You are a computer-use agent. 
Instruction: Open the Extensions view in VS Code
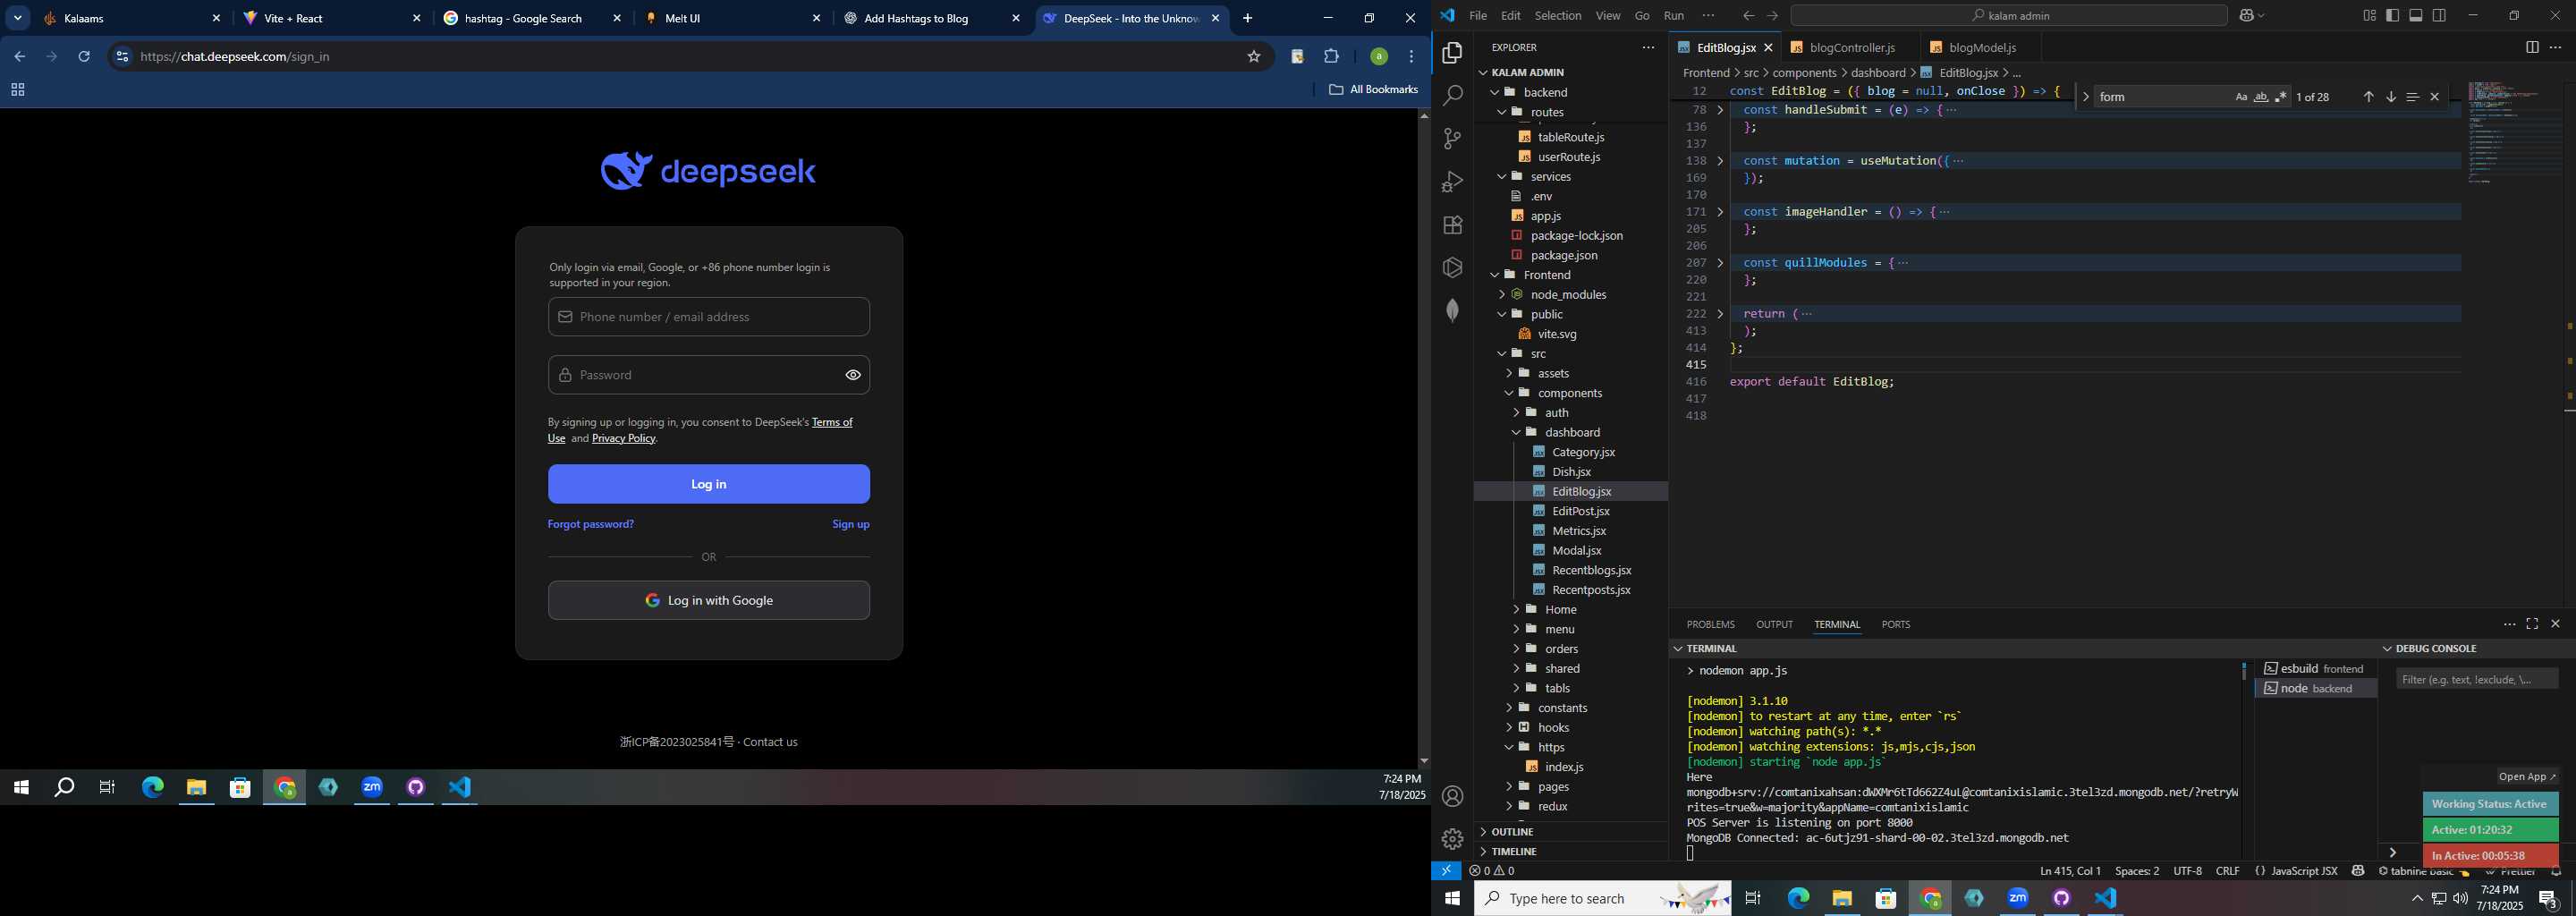point(1452,225)
